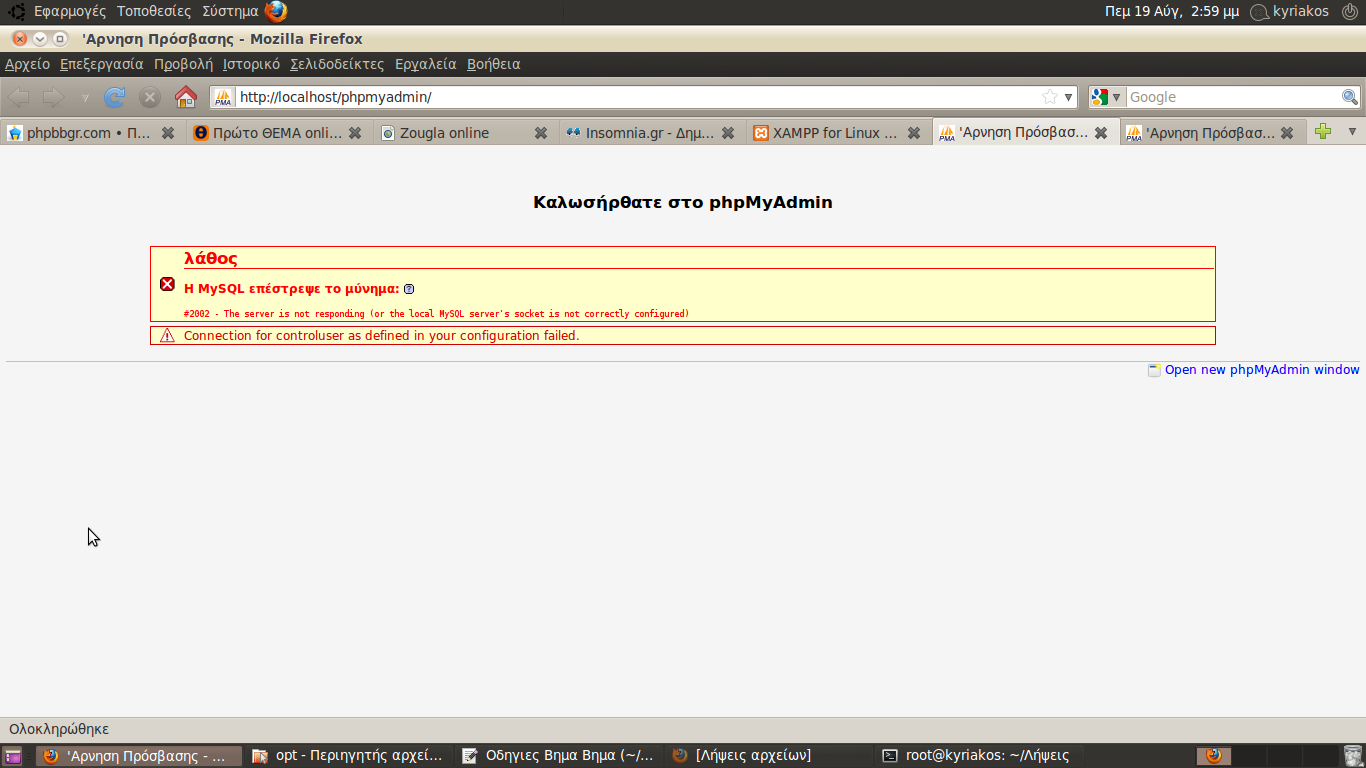Click the Firefox launcher in top panel
Screen dimensions: 1366x768
276,11
